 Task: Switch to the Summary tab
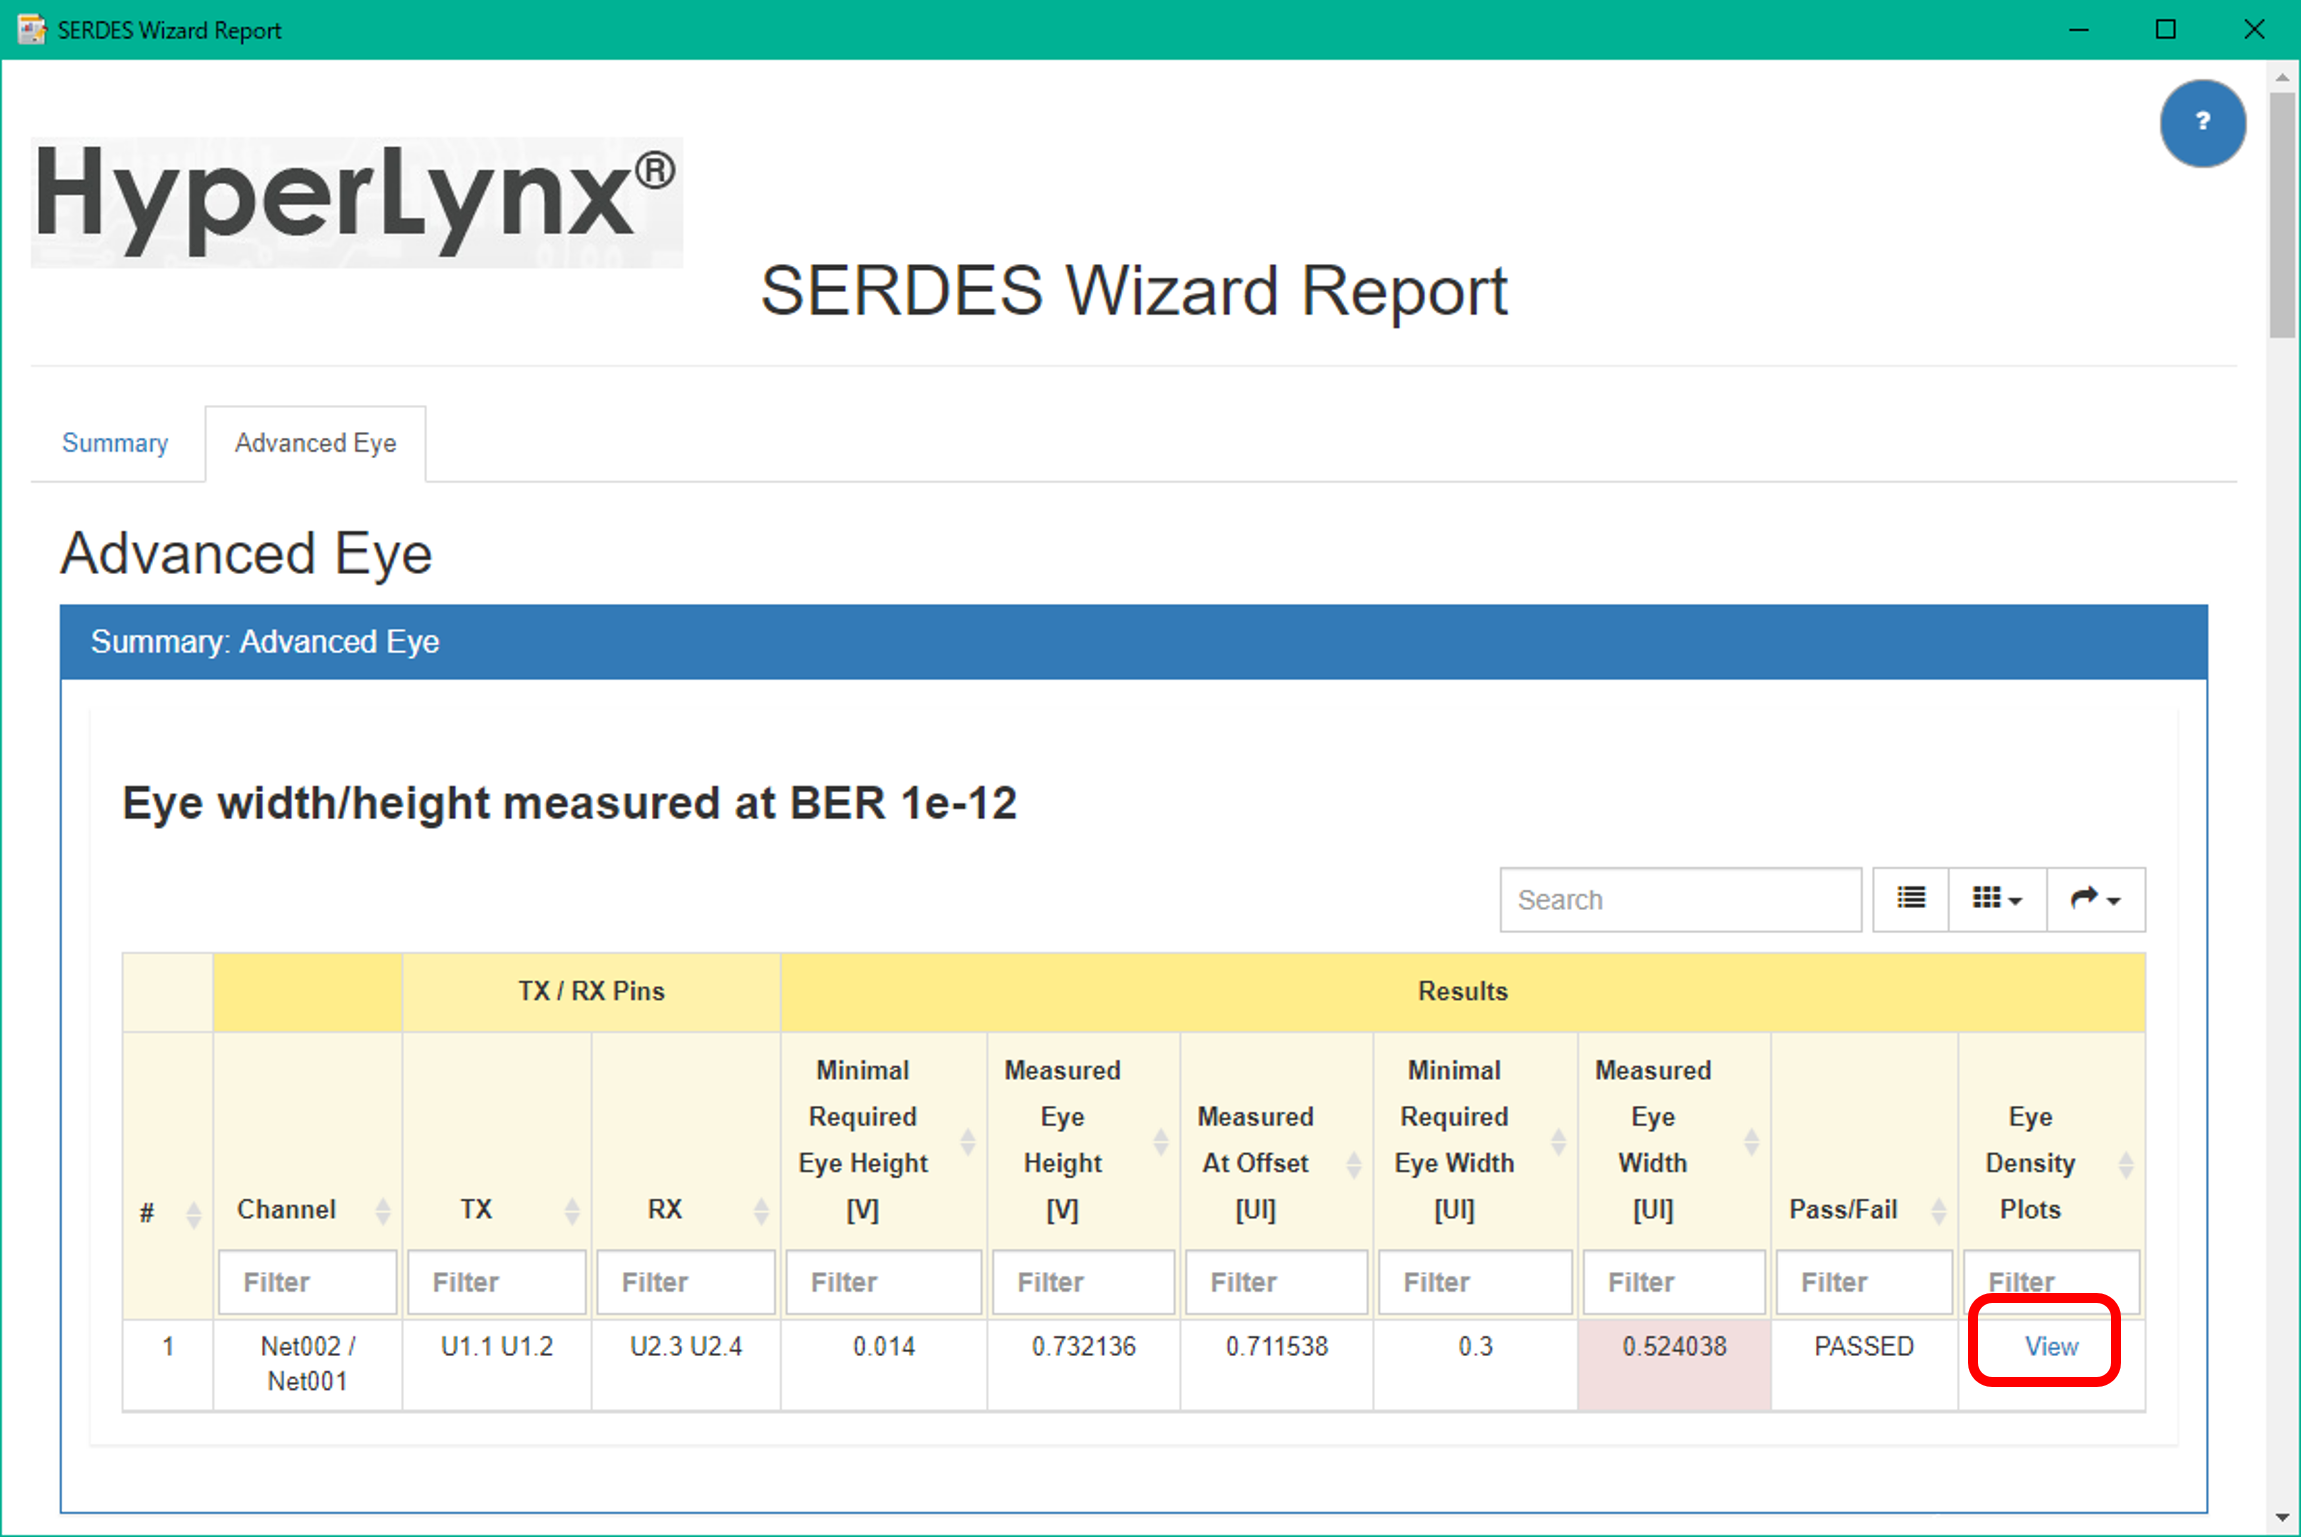pos(115,443)
